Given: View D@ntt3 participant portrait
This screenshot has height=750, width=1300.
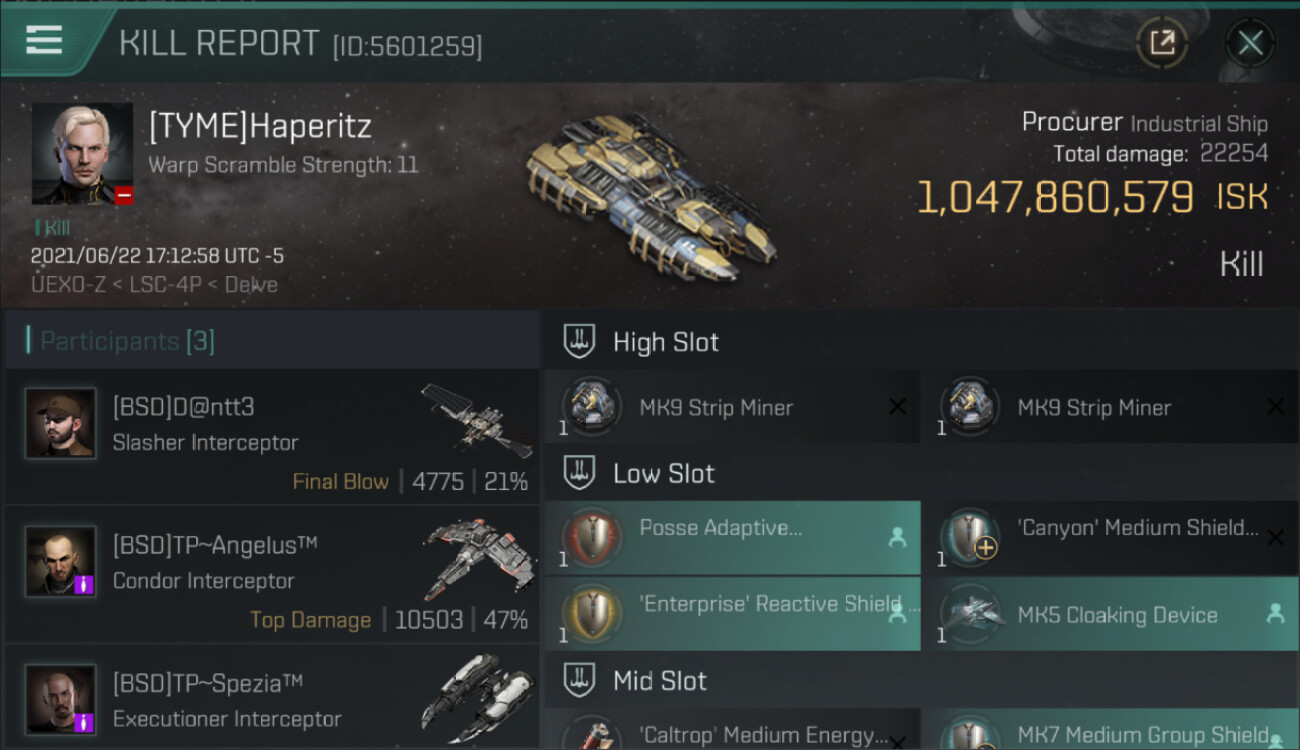Looking at the screenshot, I should (60, 424).
